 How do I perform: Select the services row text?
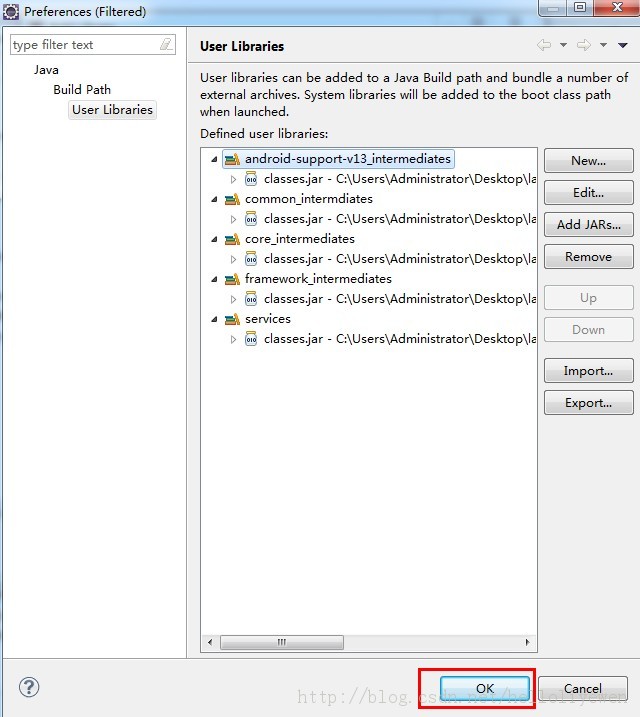point(268,319)
